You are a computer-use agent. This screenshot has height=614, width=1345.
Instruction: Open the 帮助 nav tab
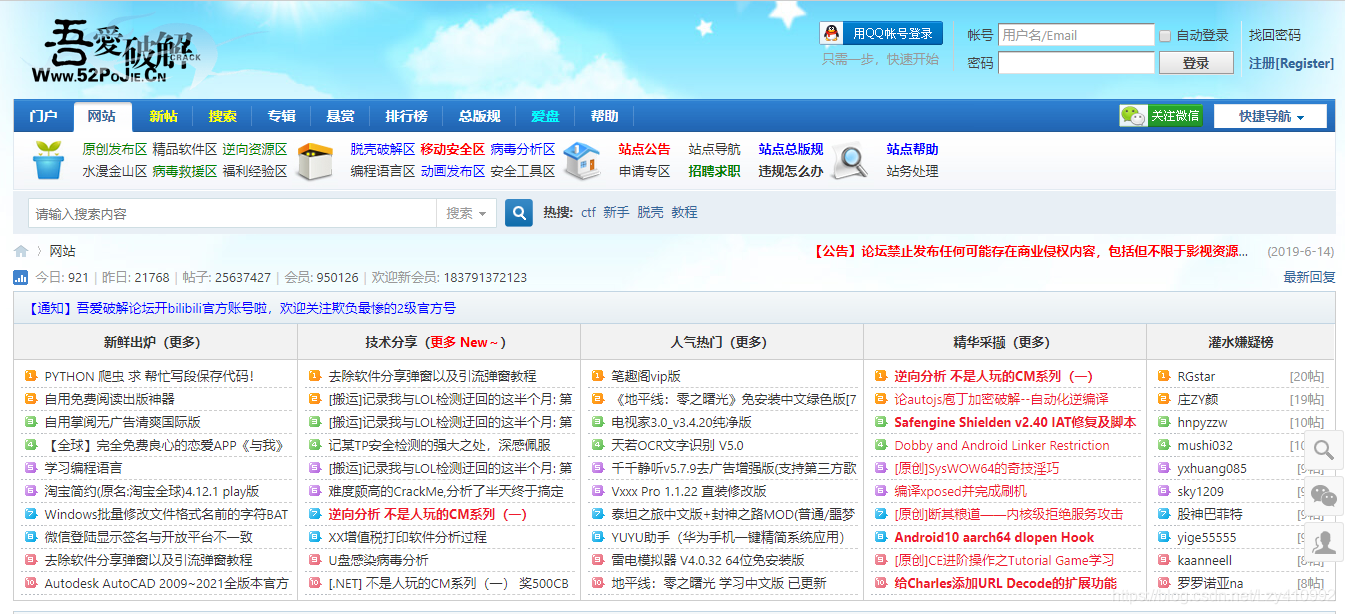[604, 116]
